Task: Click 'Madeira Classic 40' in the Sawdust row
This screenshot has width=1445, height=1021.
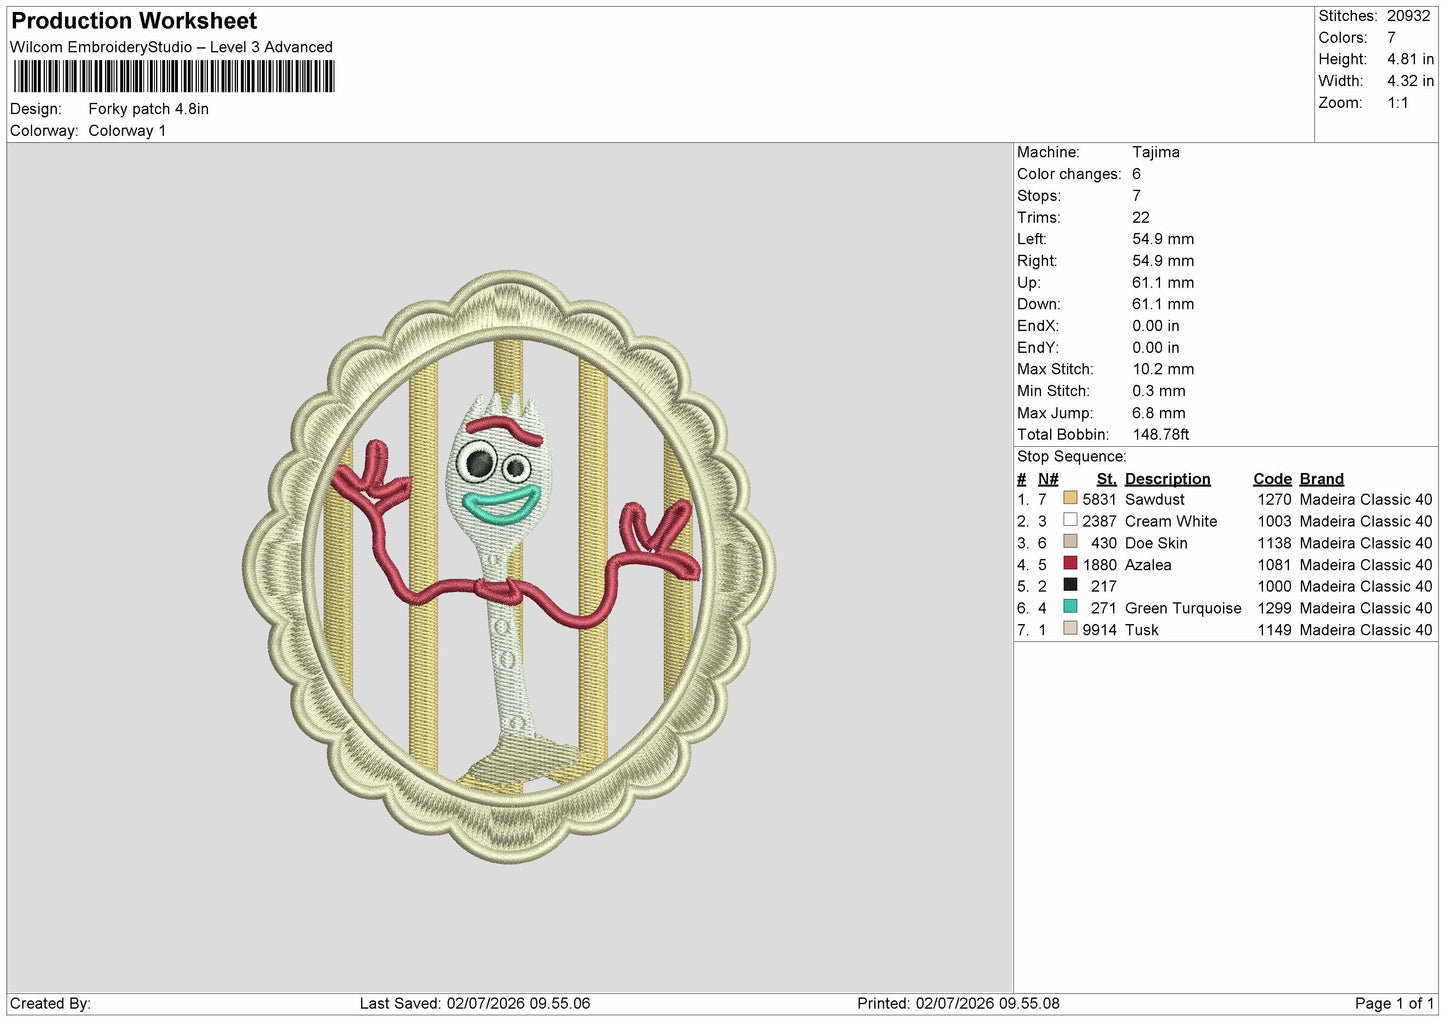Action: pyautogui.click(x=1366, y=499)
